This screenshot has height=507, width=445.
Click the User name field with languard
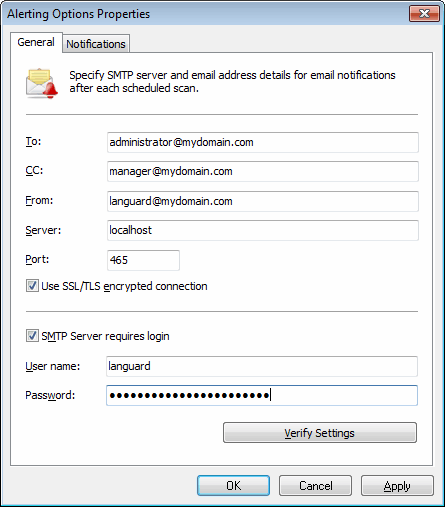(x=262, y=366)
